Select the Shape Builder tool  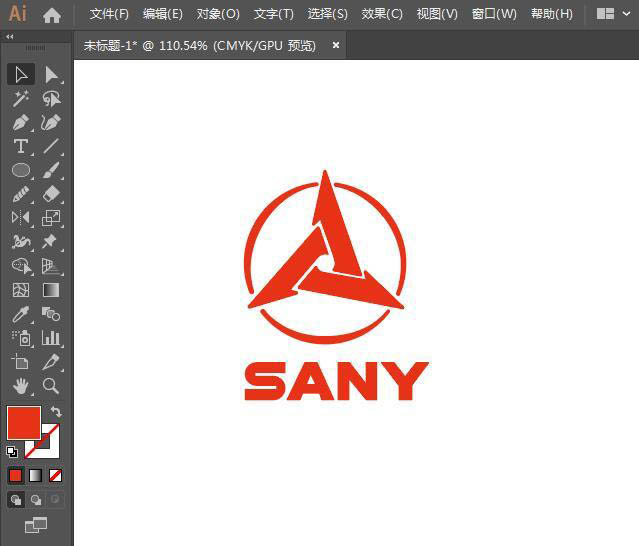click(x=21, y=266)
